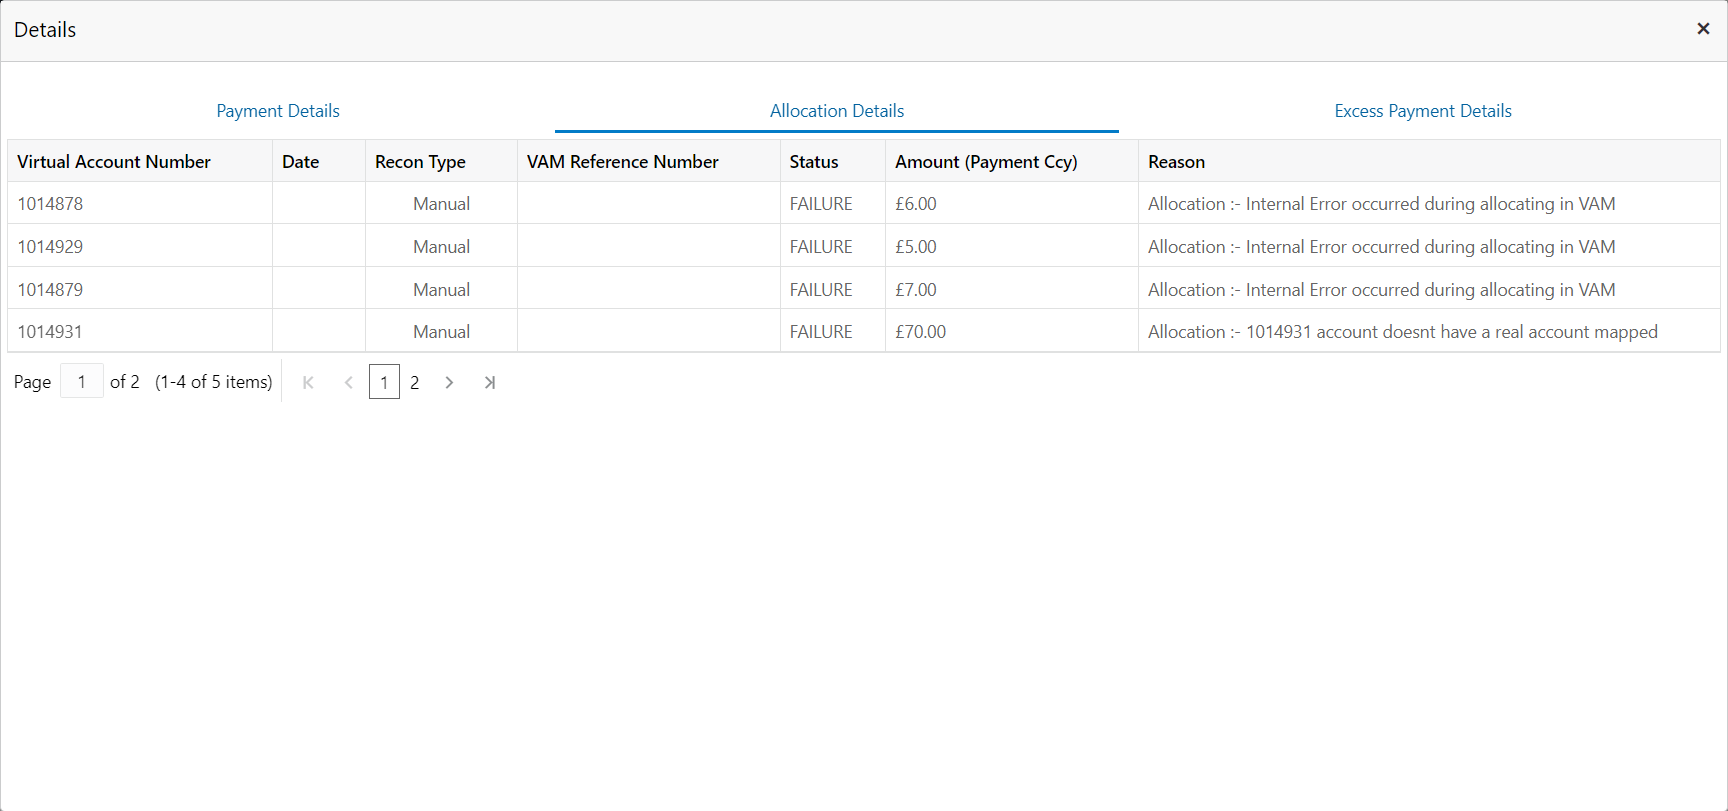Click the reason text for account 1014878
The image size is (1728, 811).
(1381, 203)
